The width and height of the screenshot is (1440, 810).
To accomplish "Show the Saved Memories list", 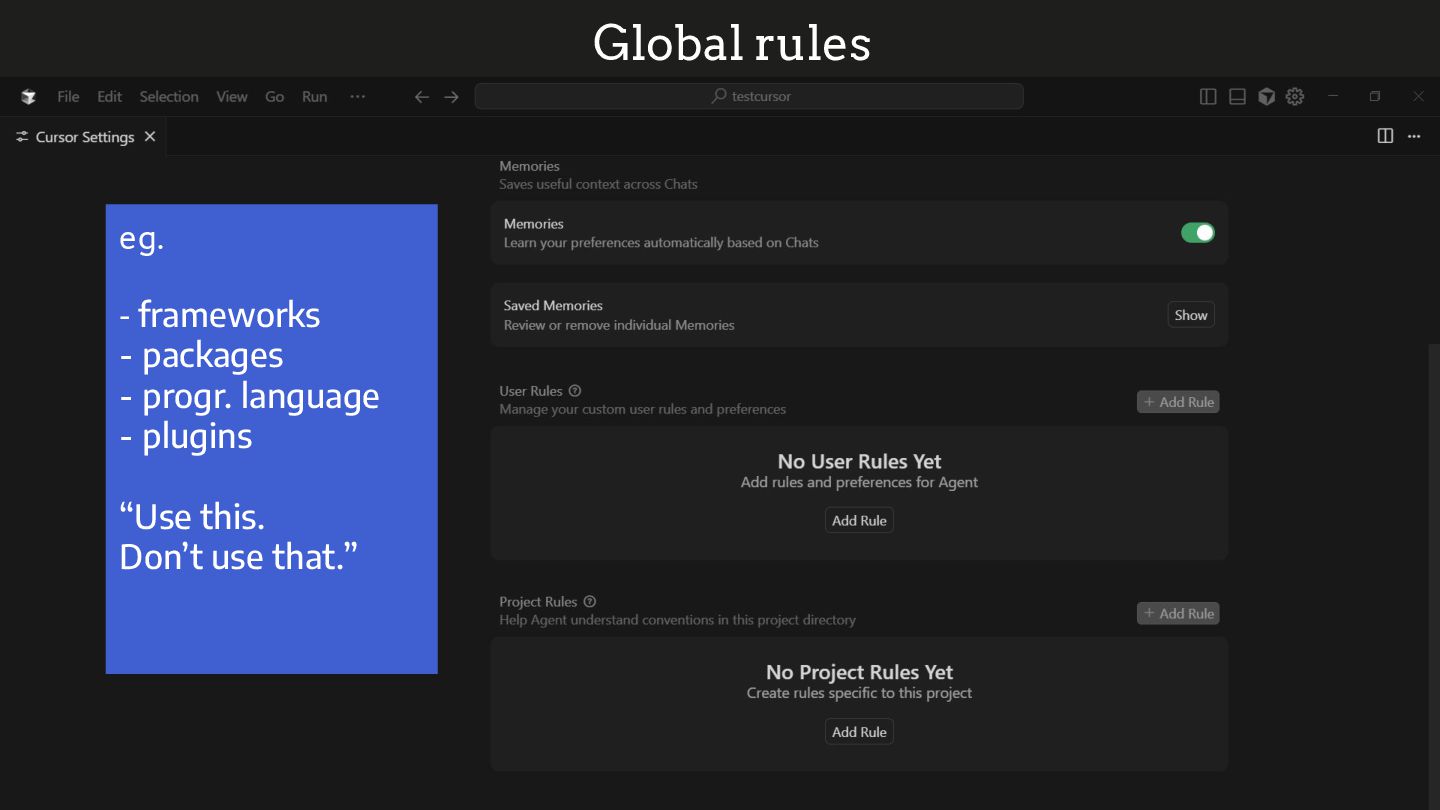I will [1190, 315].
